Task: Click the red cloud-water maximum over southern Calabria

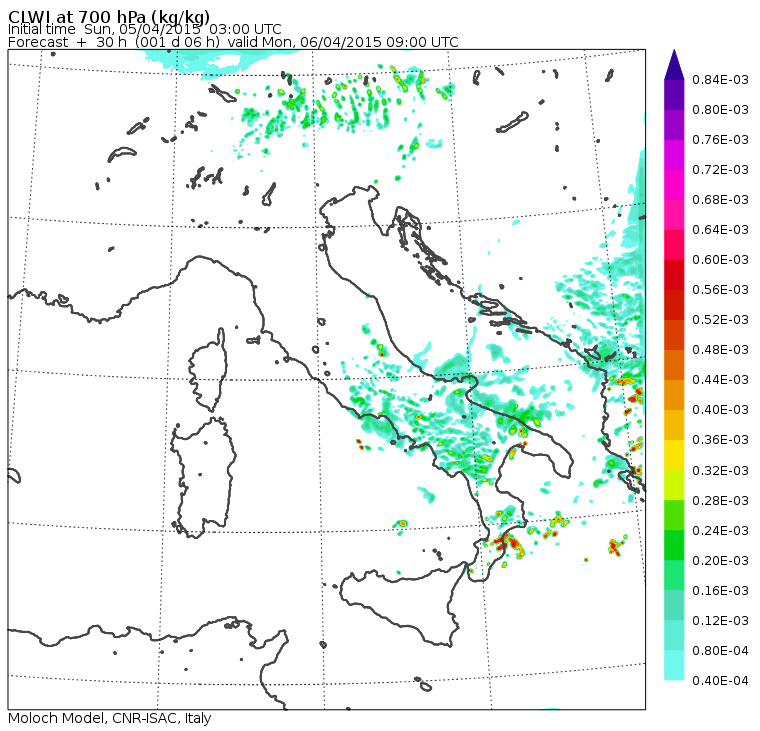Action: (505, 543)
